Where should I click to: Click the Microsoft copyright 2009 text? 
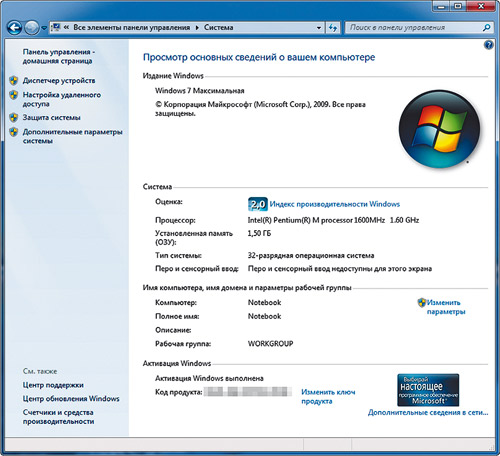(x=260, y=109)
